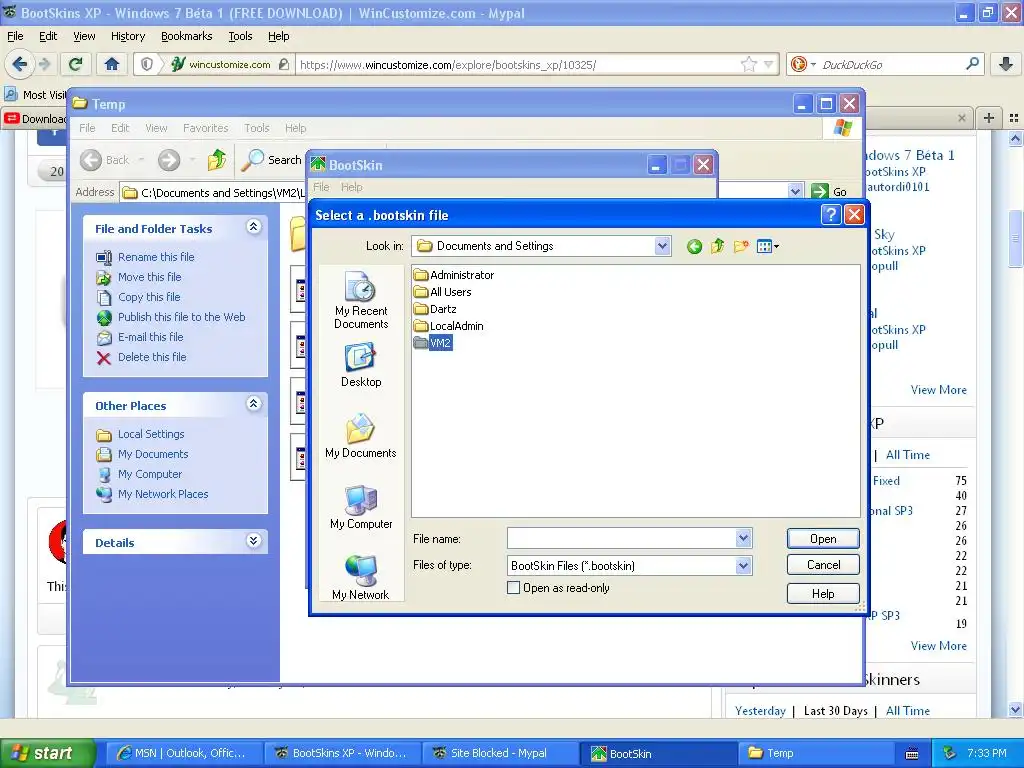Image resolution: width=1024 pixels, height=768 pixels.
Task: Switch to Site Blocked - Mypal taskbar item
Action: click(499, 754)
